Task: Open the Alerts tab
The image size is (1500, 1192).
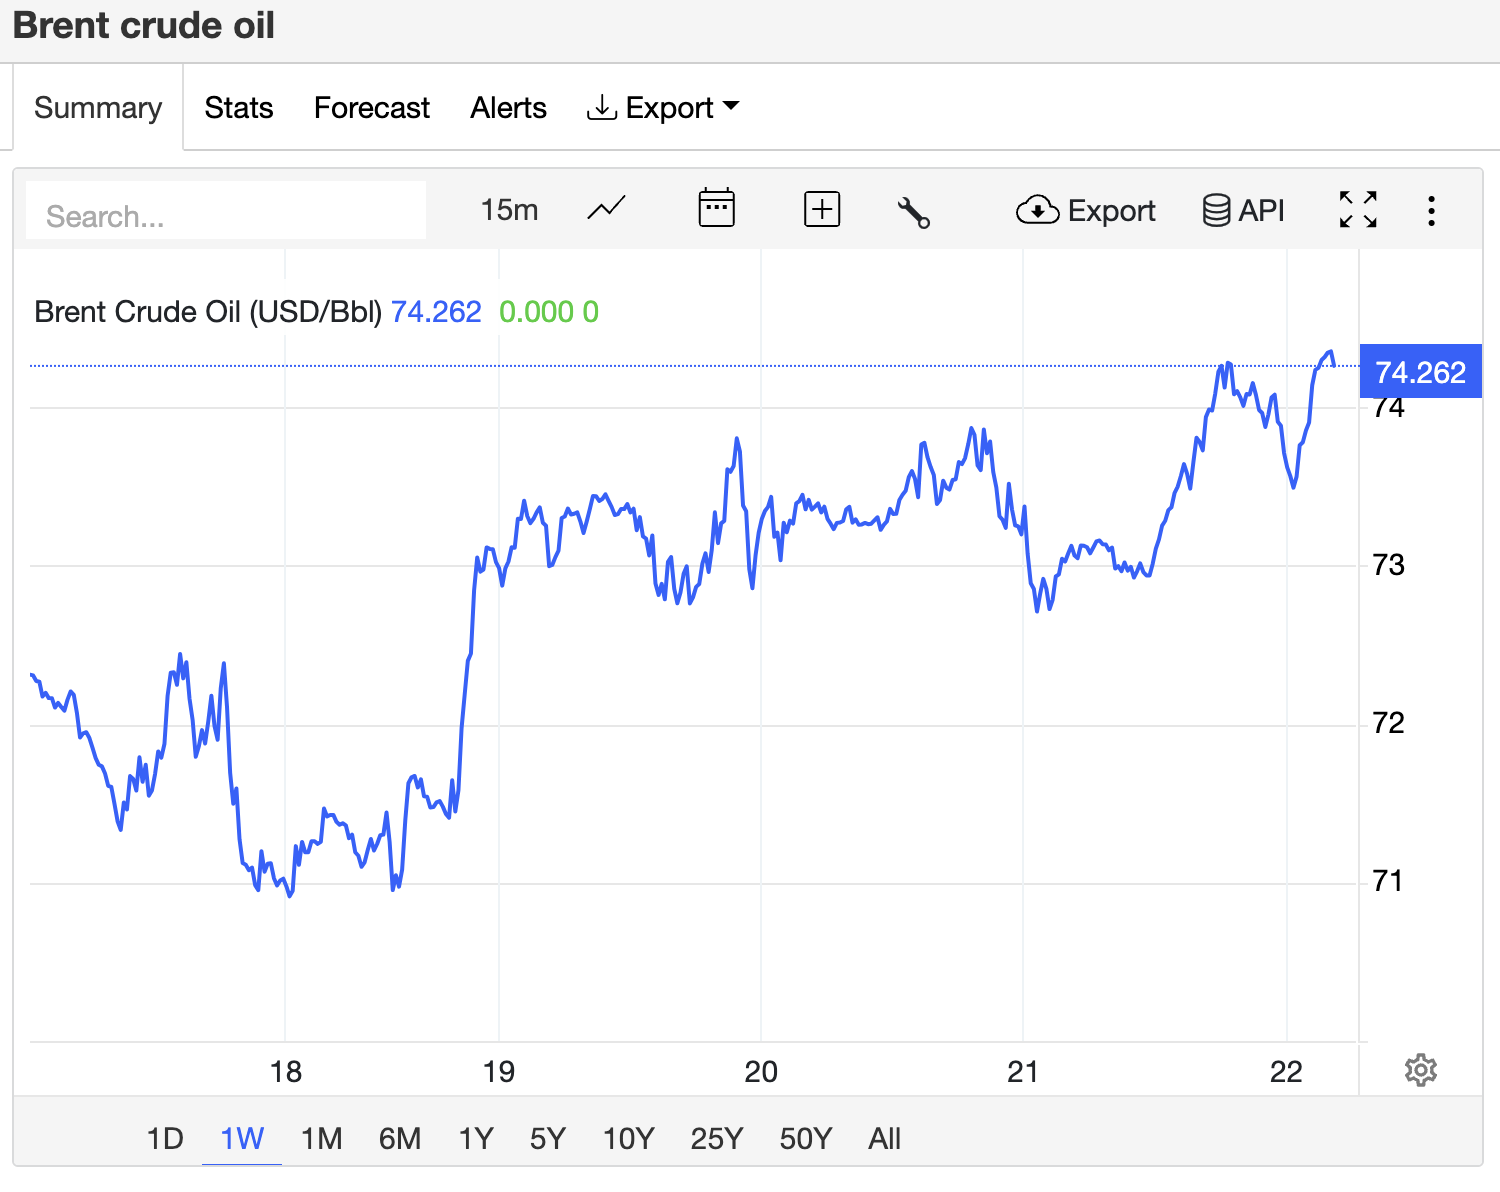Action: 509,108
